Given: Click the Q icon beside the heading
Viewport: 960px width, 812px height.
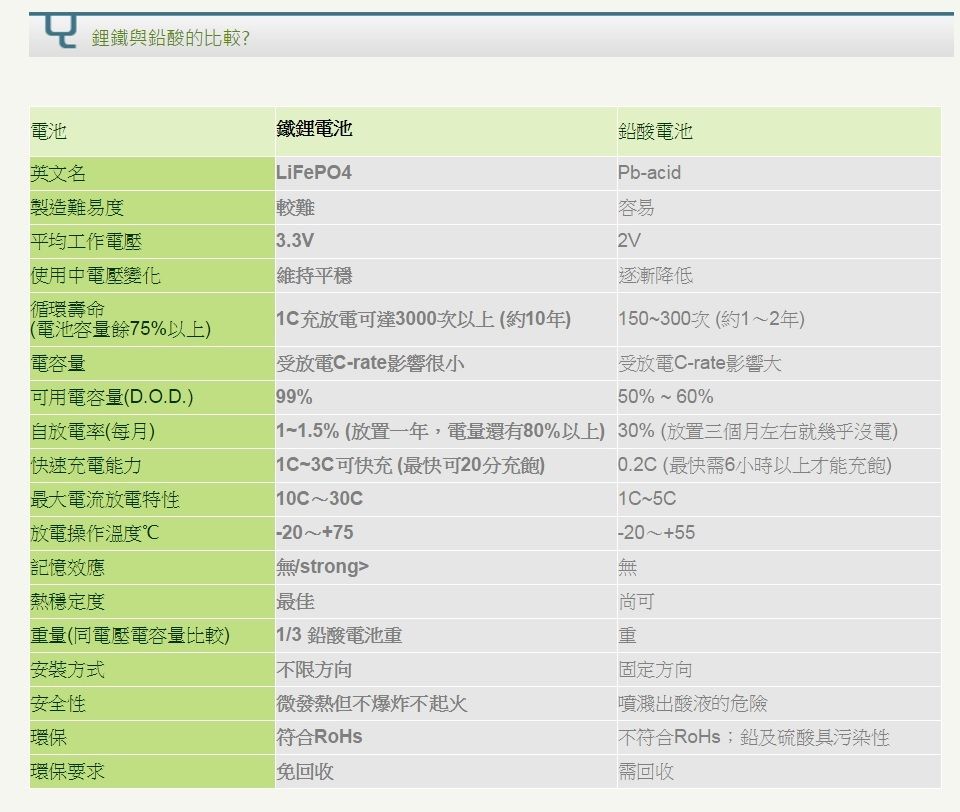Looking at the screenshot, I should (61, 35).
